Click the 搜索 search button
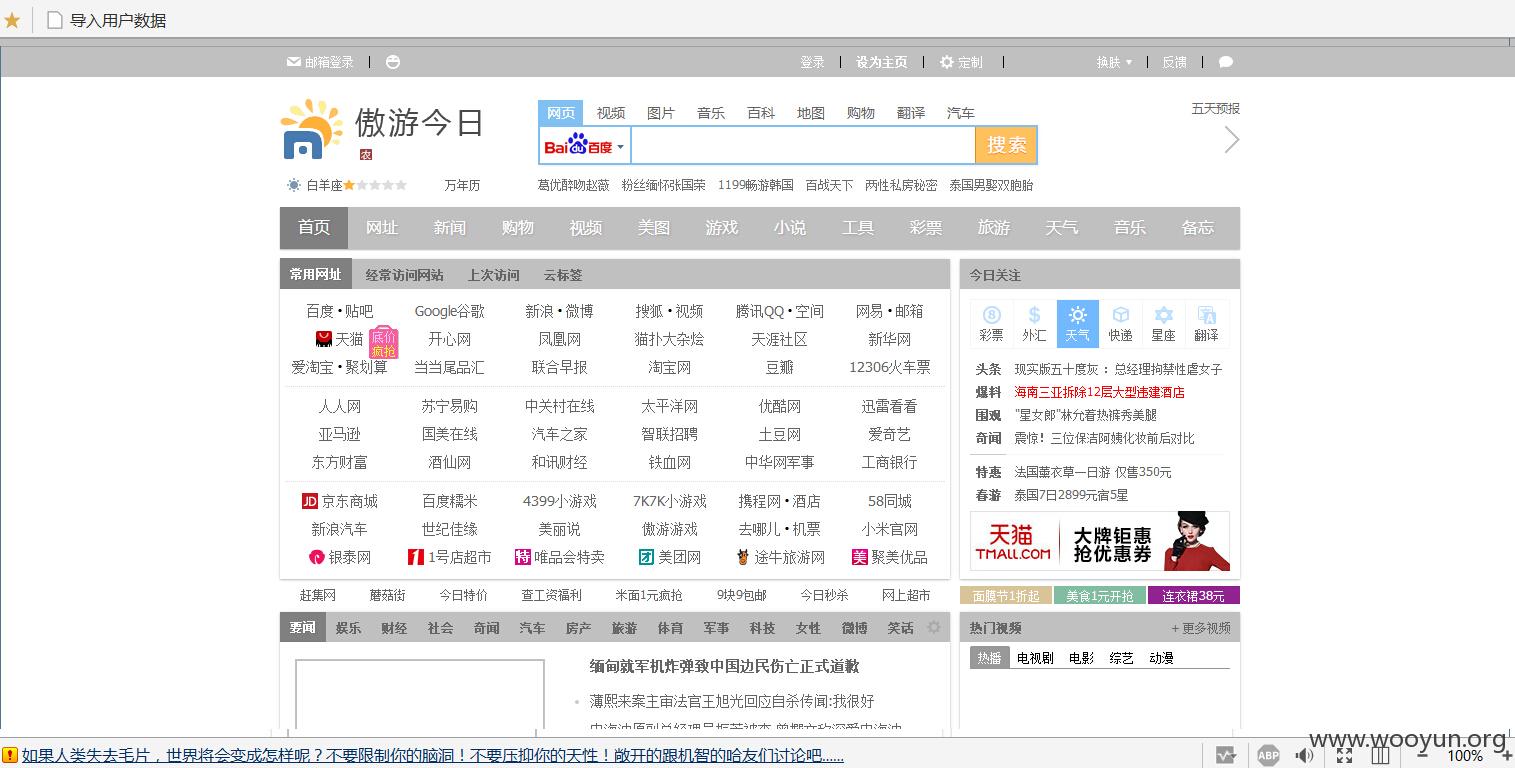 point(1006,146)
